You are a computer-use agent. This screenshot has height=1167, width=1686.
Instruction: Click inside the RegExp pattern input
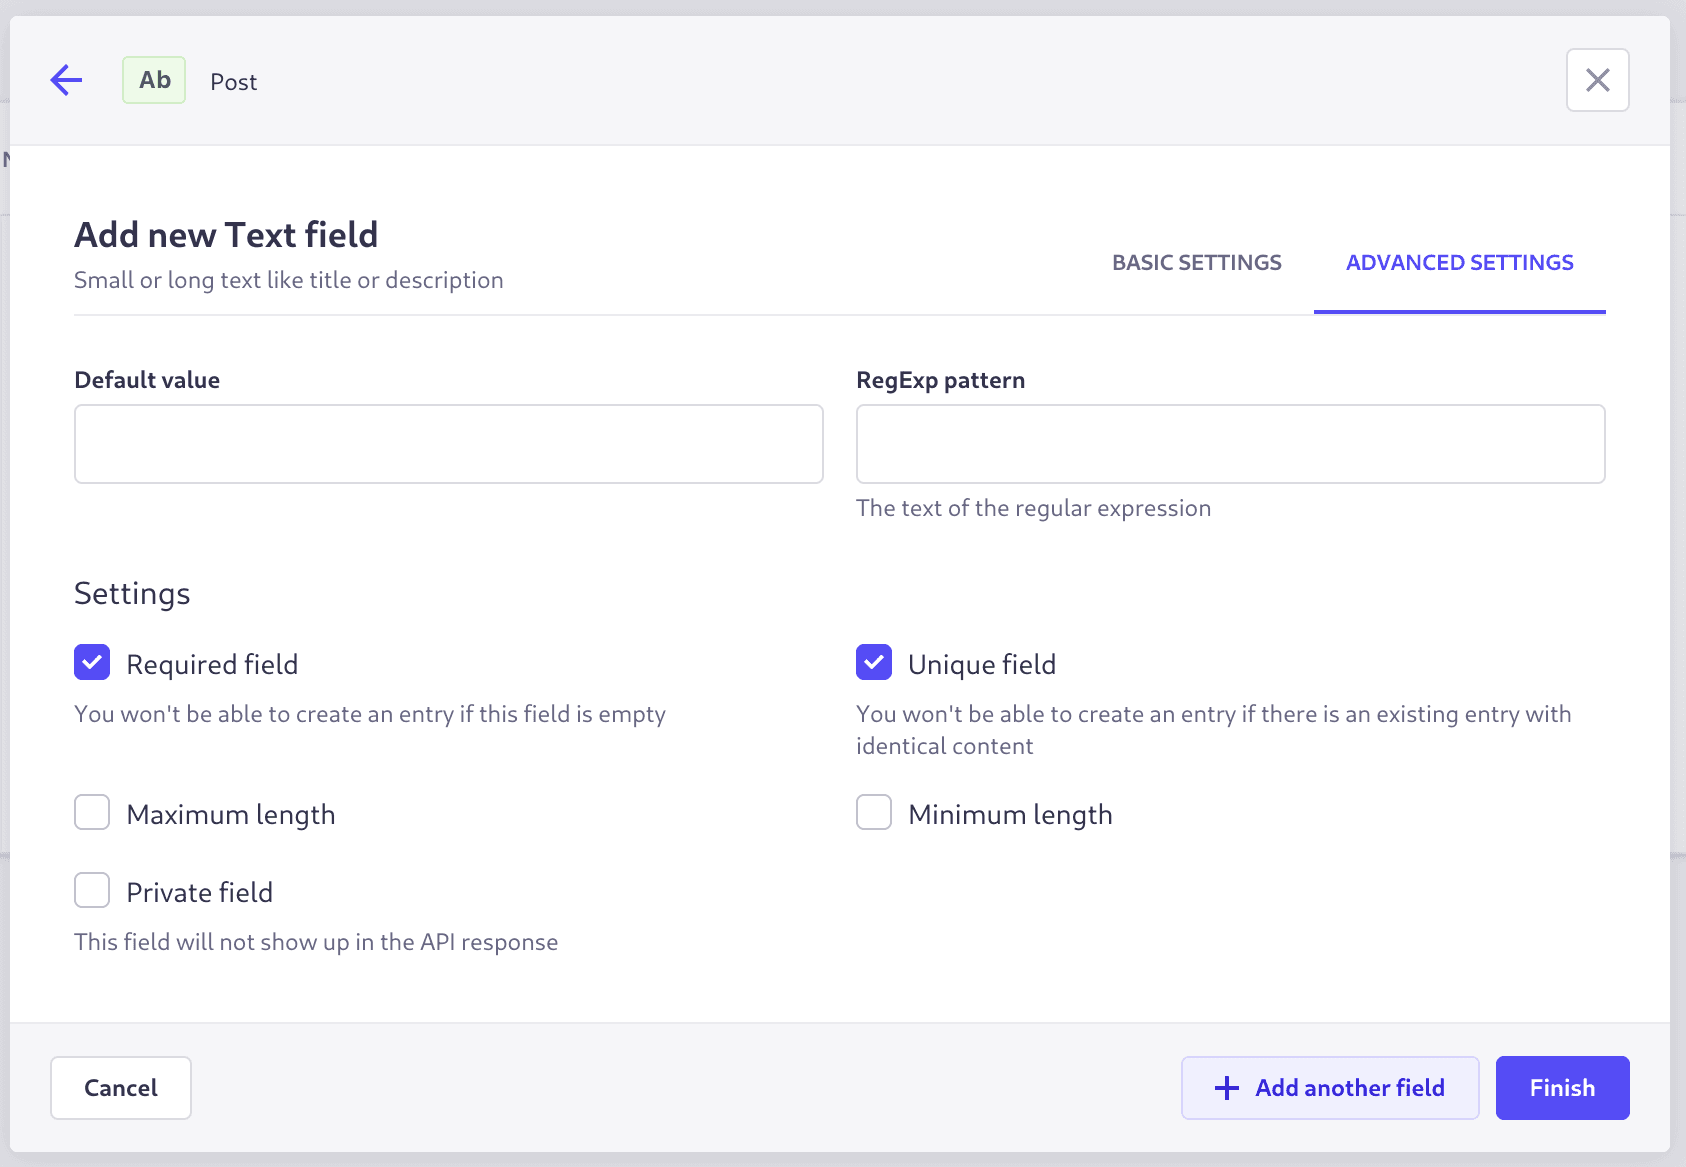(1230, 443)
